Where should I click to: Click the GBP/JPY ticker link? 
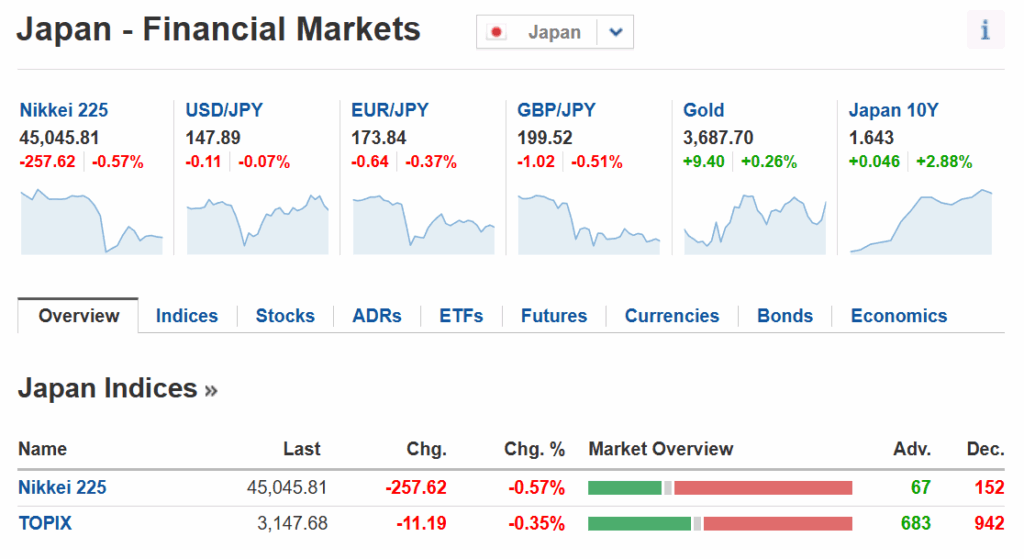point(556,110)
